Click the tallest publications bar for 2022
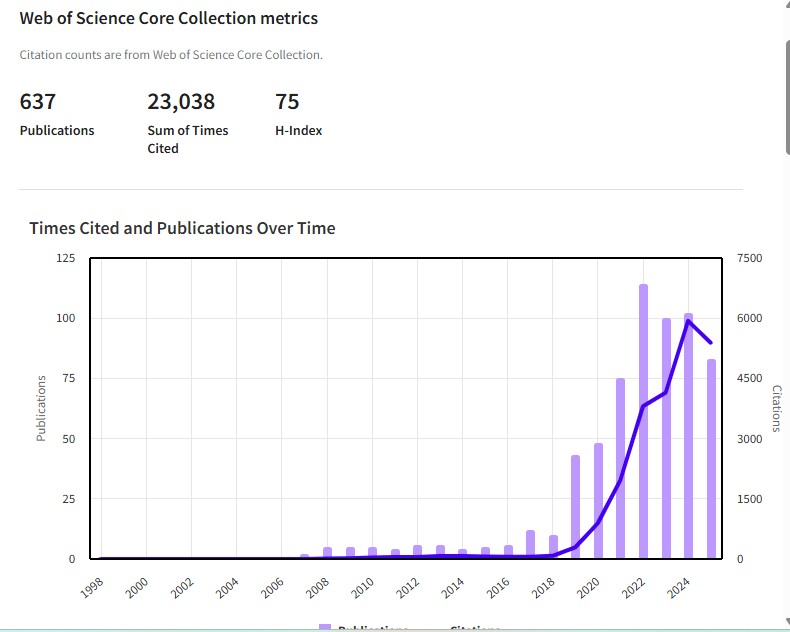 coord(643,420)
